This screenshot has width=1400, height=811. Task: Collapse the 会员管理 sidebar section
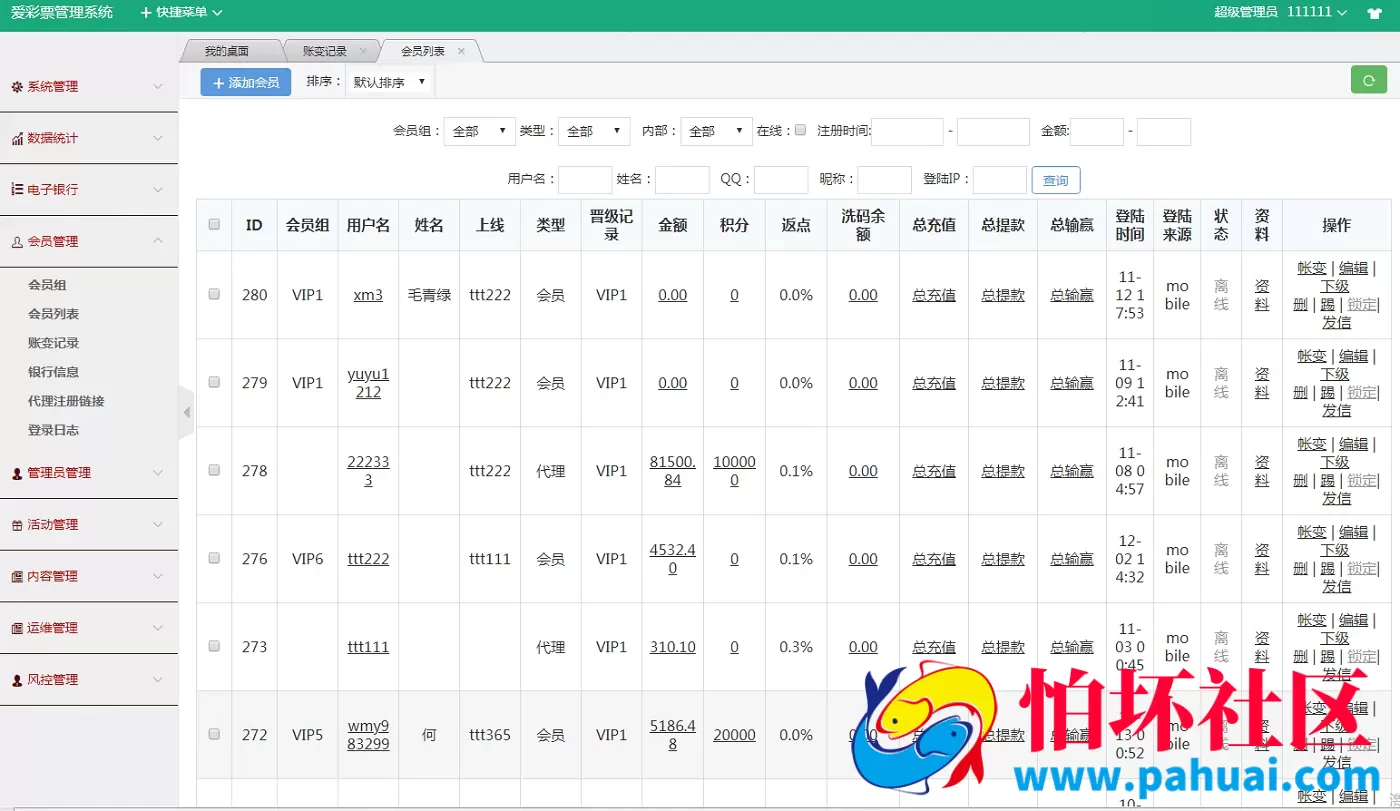tap(89, 241)
